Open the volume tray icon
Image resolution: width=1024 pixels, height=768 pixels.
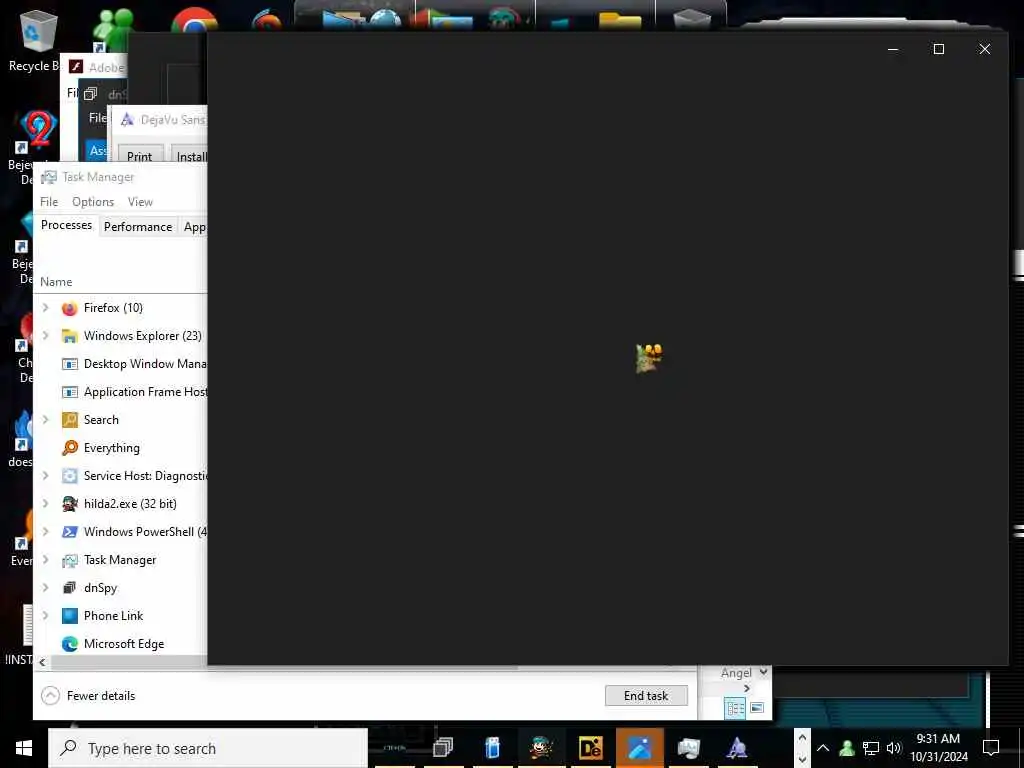[x=893, y=748]
